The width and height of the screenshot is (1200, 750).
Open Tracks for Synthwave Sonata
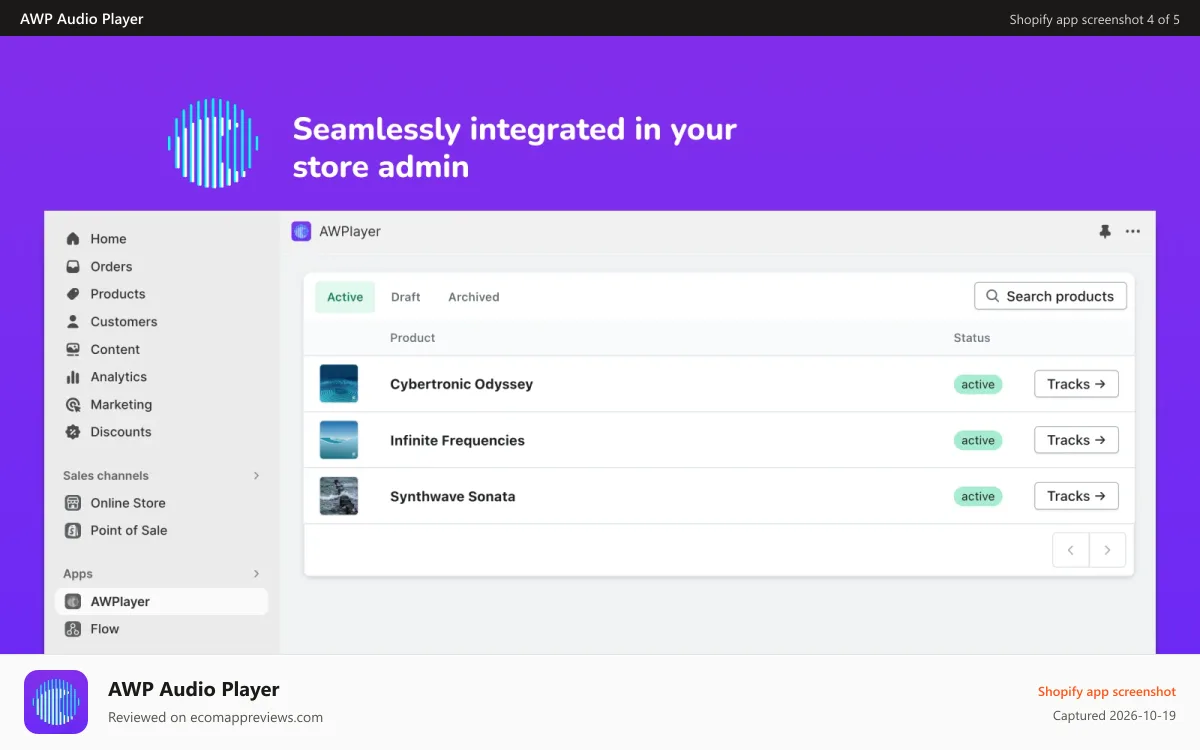point(1076,496)
